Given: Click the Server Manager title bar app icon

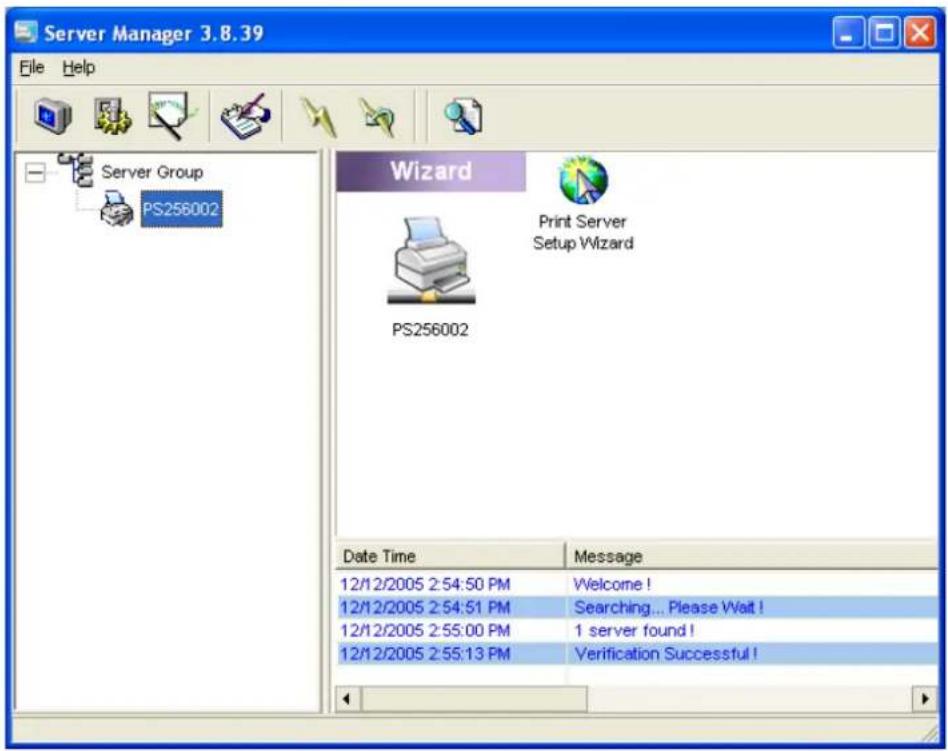Looking at the screenshot, I should 25,31.
